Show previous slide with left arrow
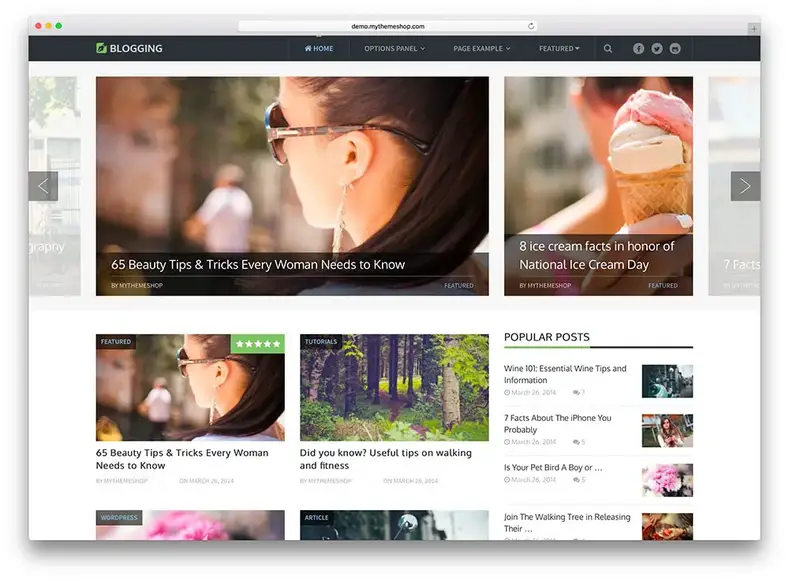Viewport: 789px width, 581px height. coord(43,186)
